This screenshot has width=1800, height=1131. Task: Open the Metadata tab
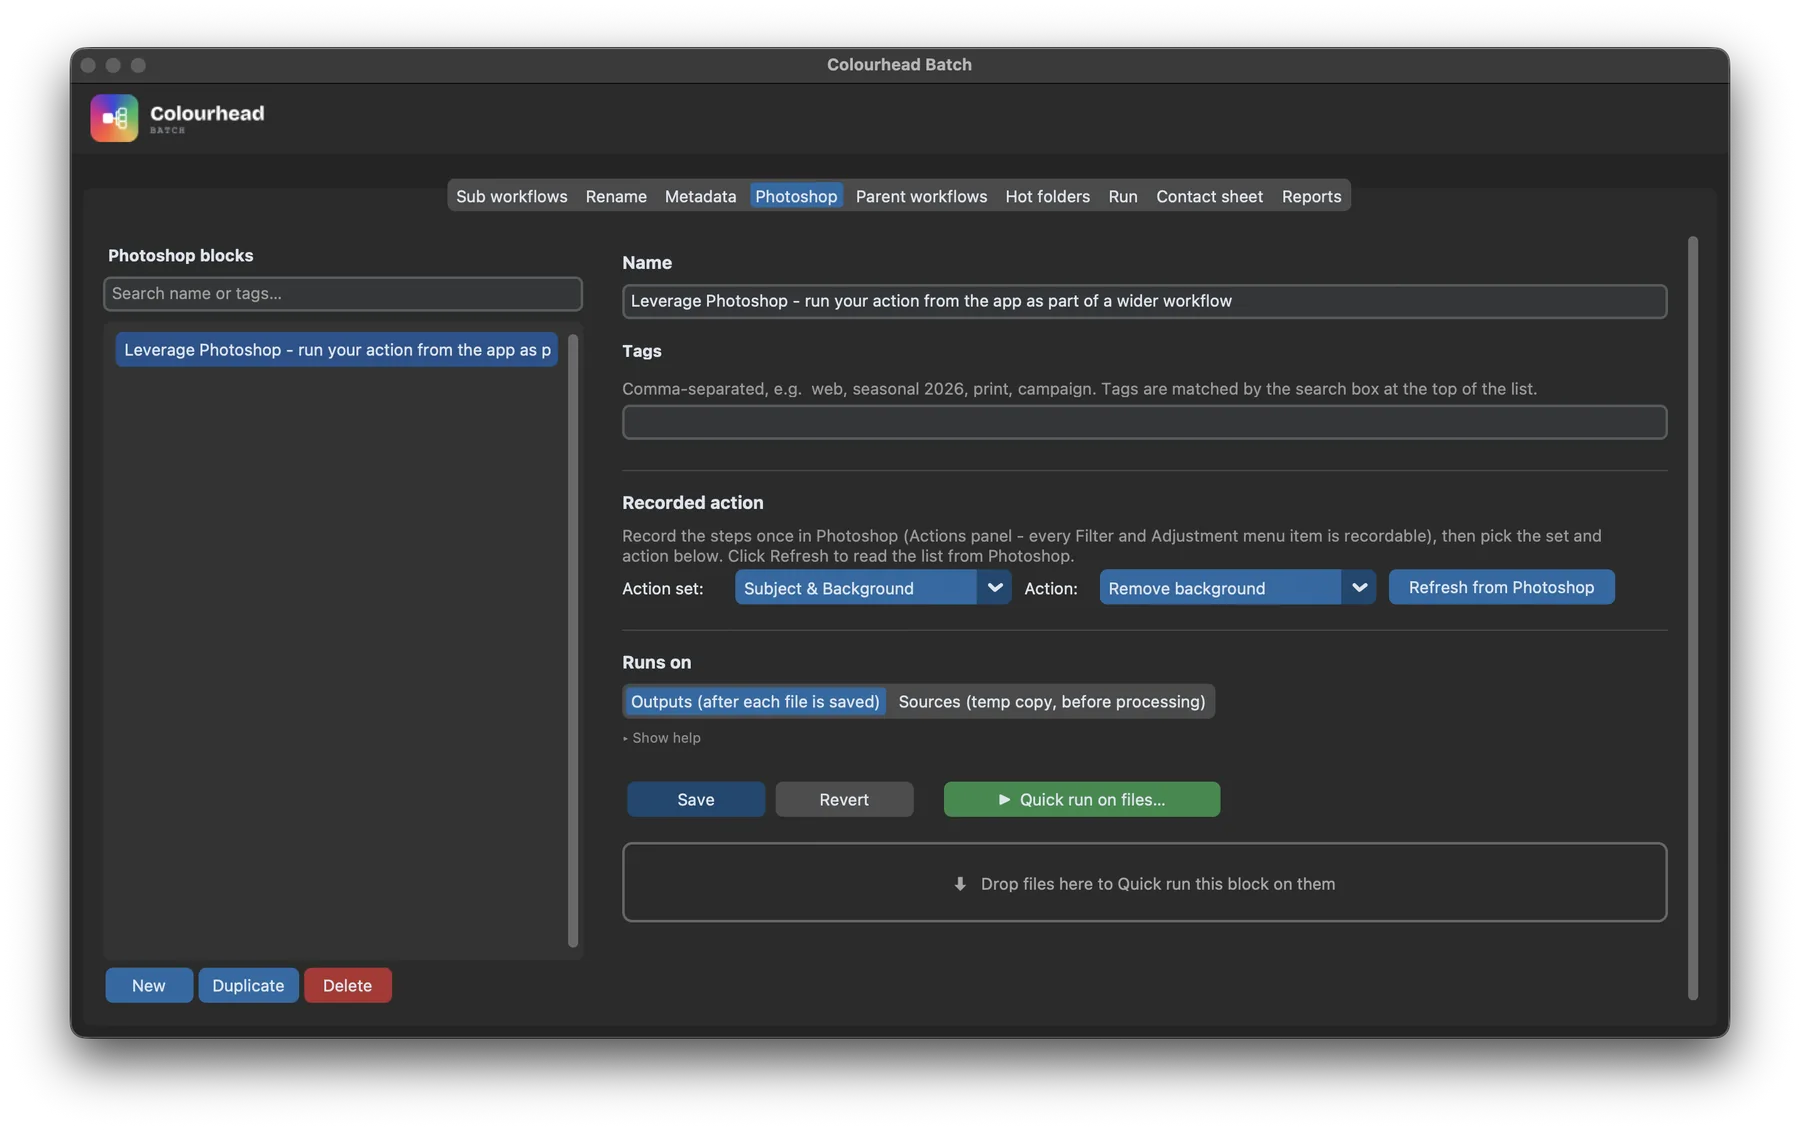(700, 196)
